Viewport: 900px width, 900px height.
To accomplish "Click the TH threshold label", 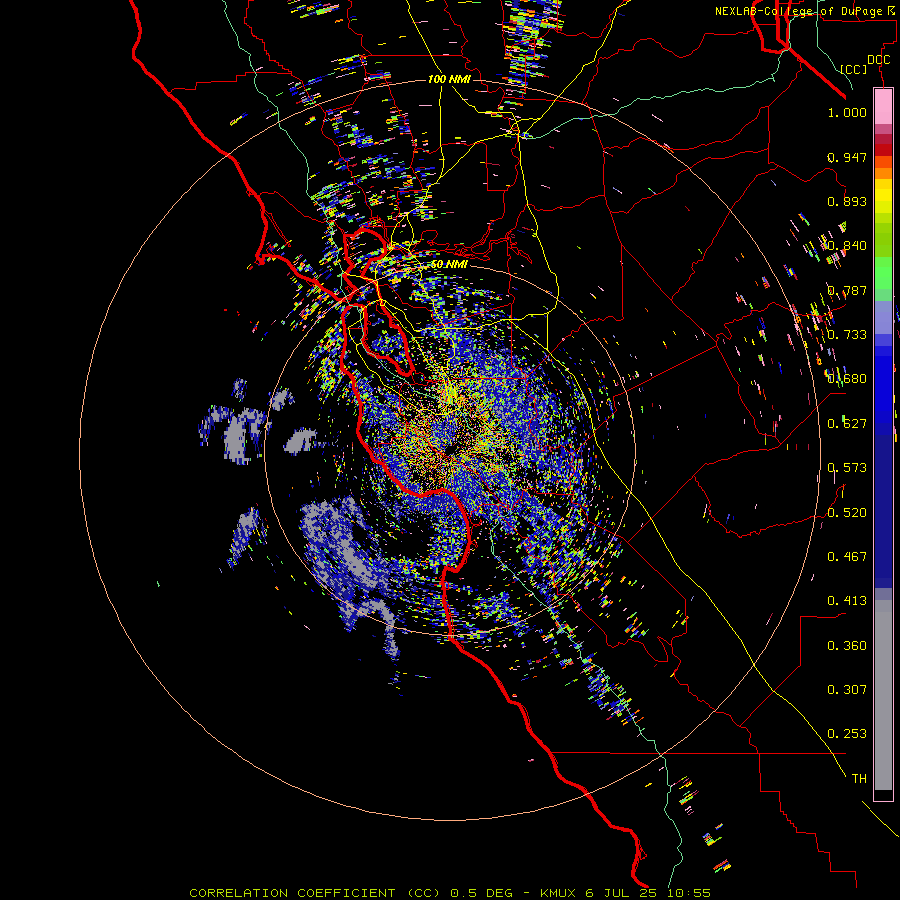I will [859, 779].
